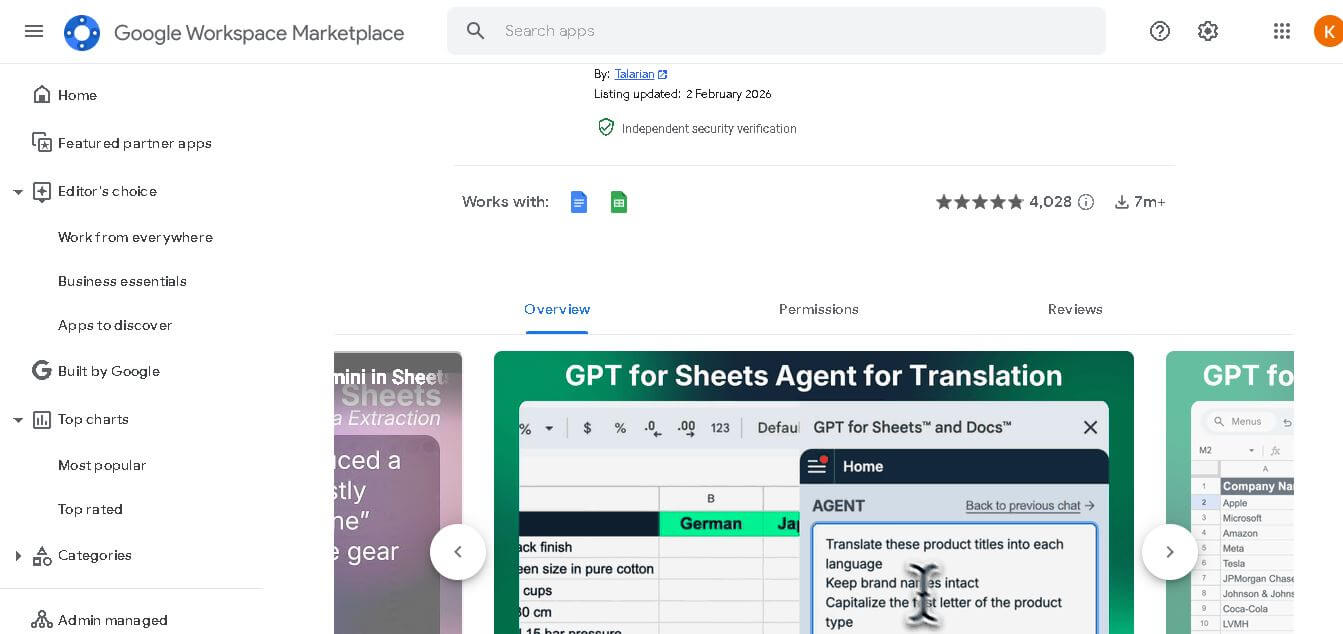Click the 7m+ downloads icon
Screen dimensions: 1343x634
click(1122, 201)
